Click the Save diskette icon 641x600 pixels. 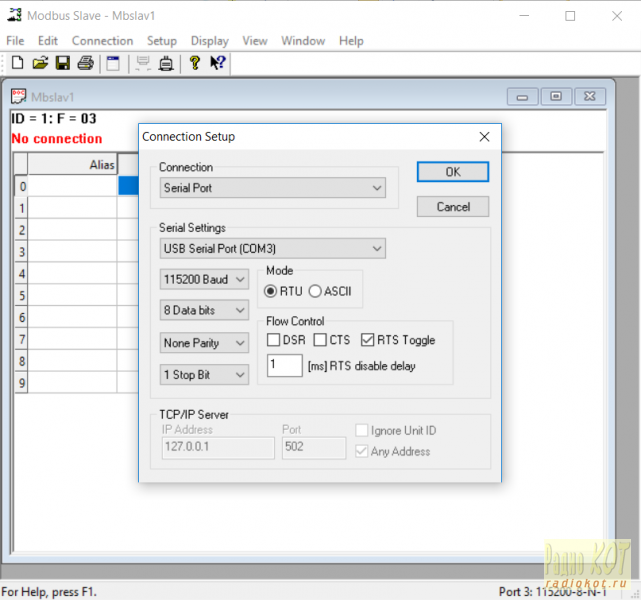[63, 63]
